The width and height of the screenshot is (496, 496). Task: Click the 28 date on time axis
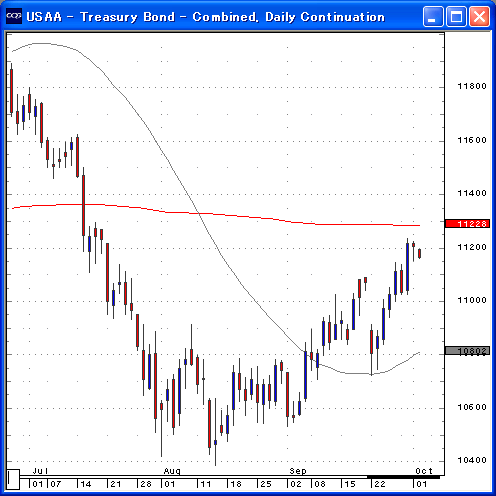(146, 484)
